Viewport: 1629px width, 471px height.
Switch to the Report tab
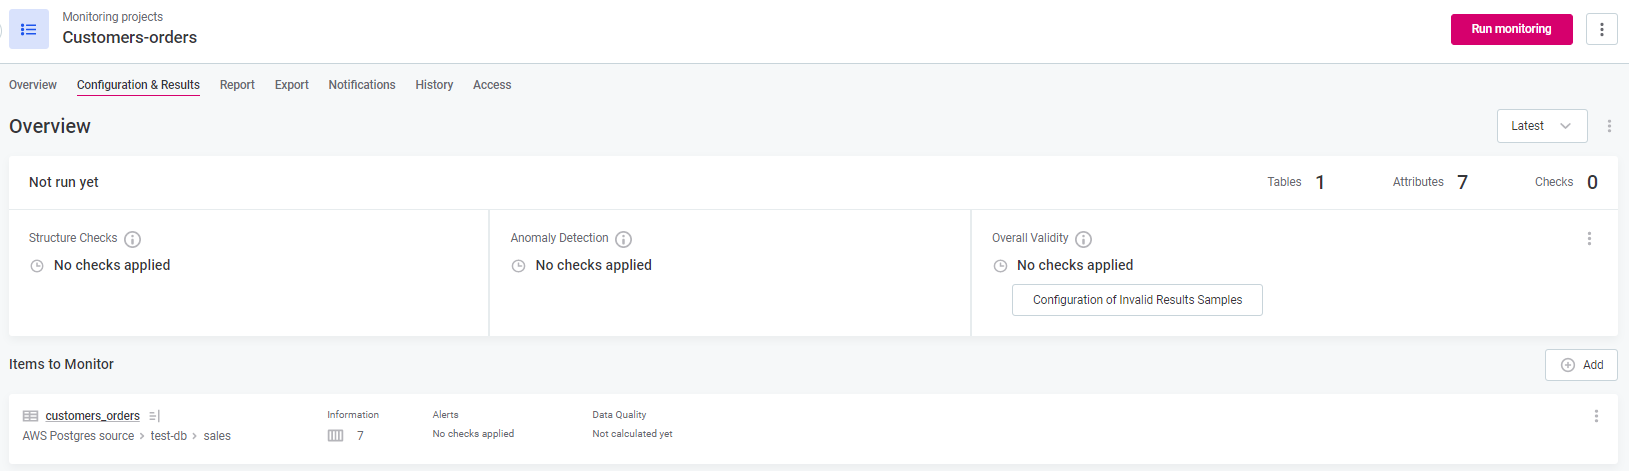237,85
